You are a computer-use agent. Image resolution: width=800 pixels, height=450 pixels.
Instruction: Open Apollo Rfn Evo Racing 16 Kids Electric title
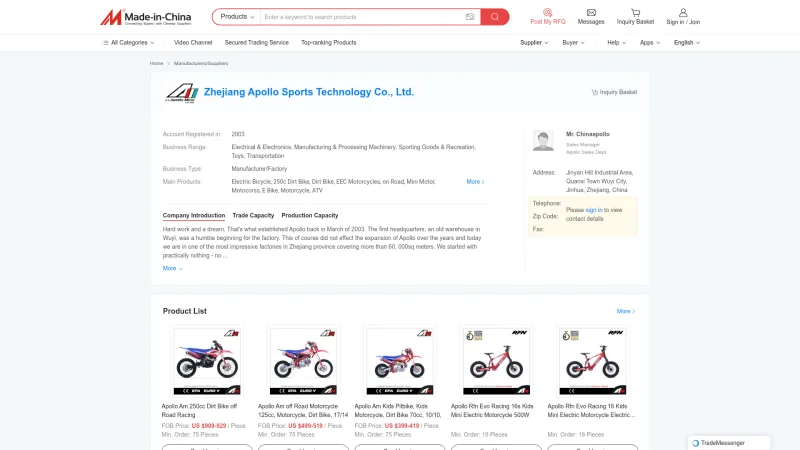[591, 411]
